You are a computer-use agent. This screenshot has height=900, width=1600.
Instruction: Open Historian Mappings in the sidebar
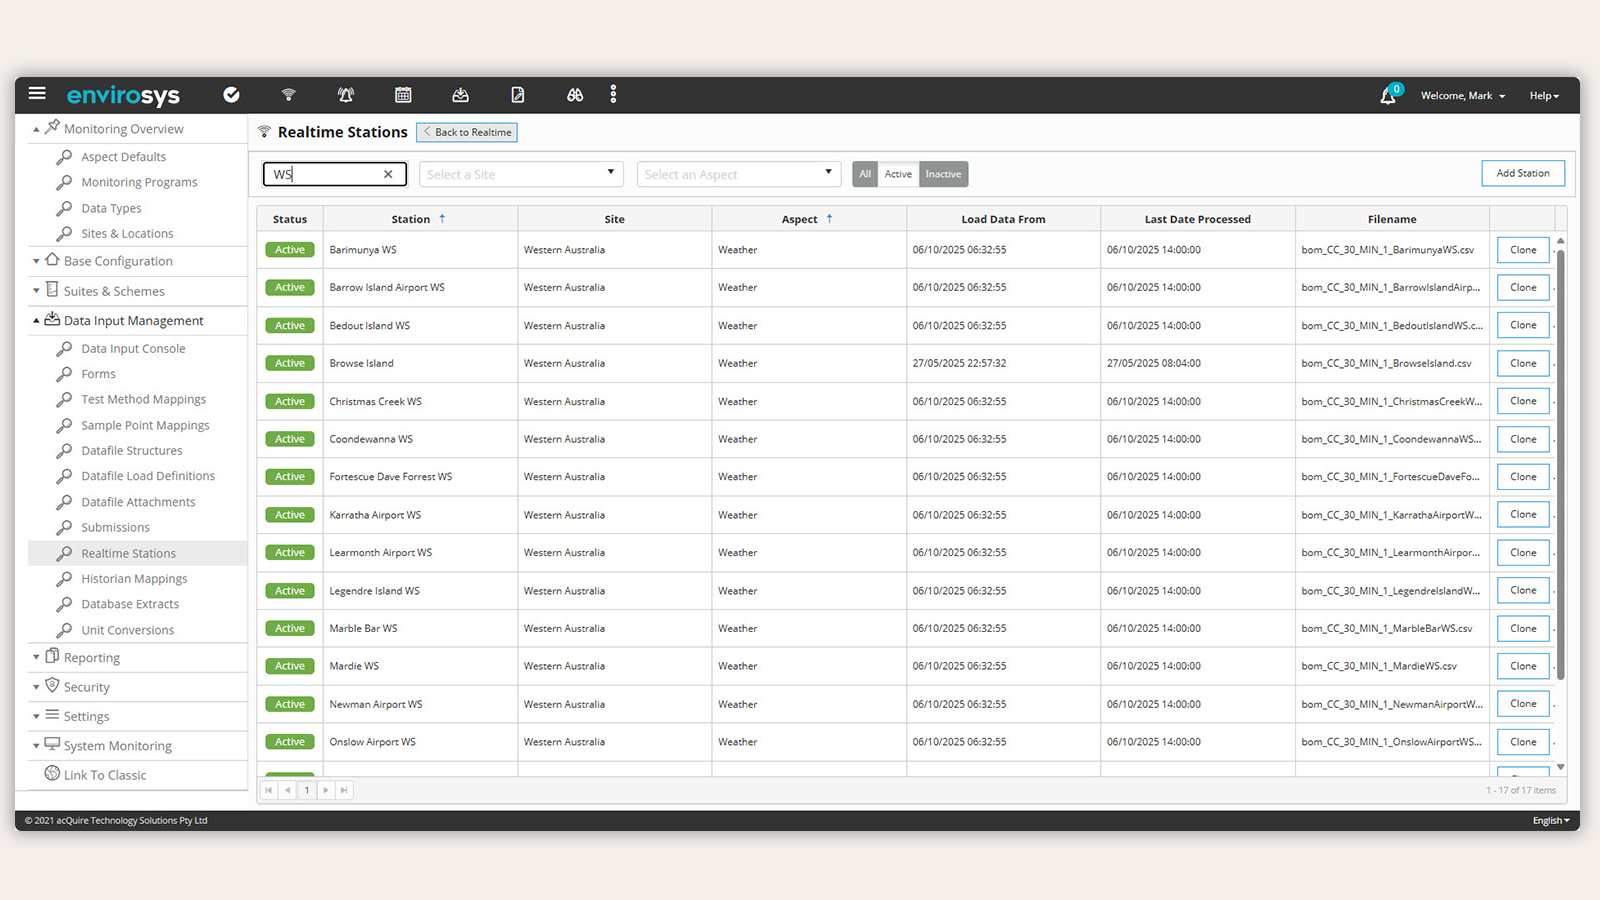pyautogui.click(x=134, y=579)
